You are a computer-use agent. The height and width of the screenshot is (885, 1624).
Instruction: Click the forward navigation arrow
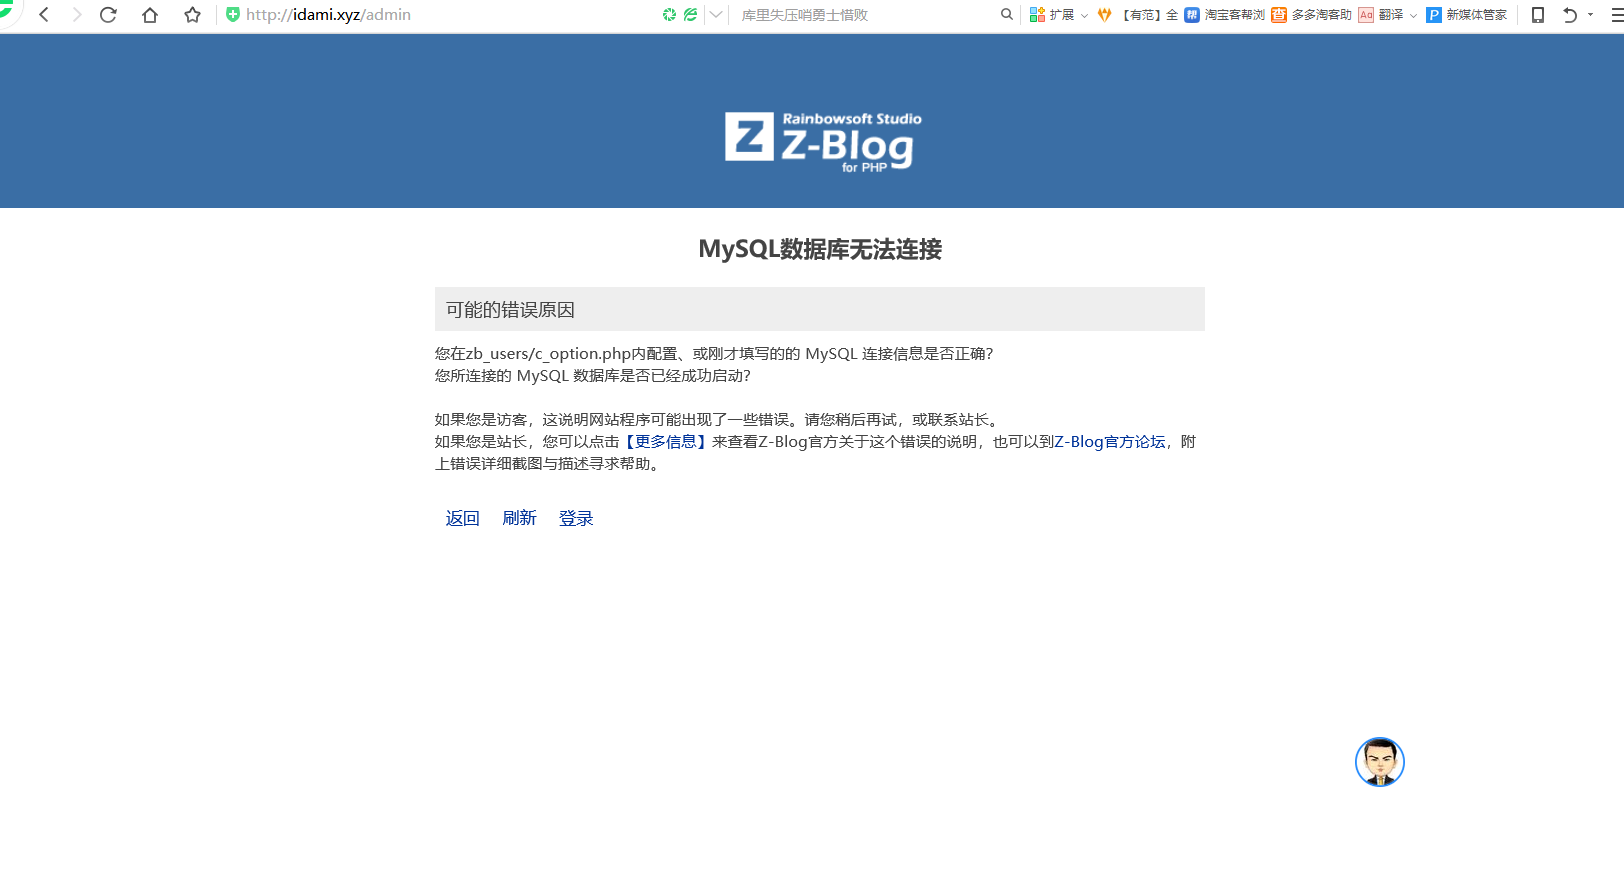[76, 15]
